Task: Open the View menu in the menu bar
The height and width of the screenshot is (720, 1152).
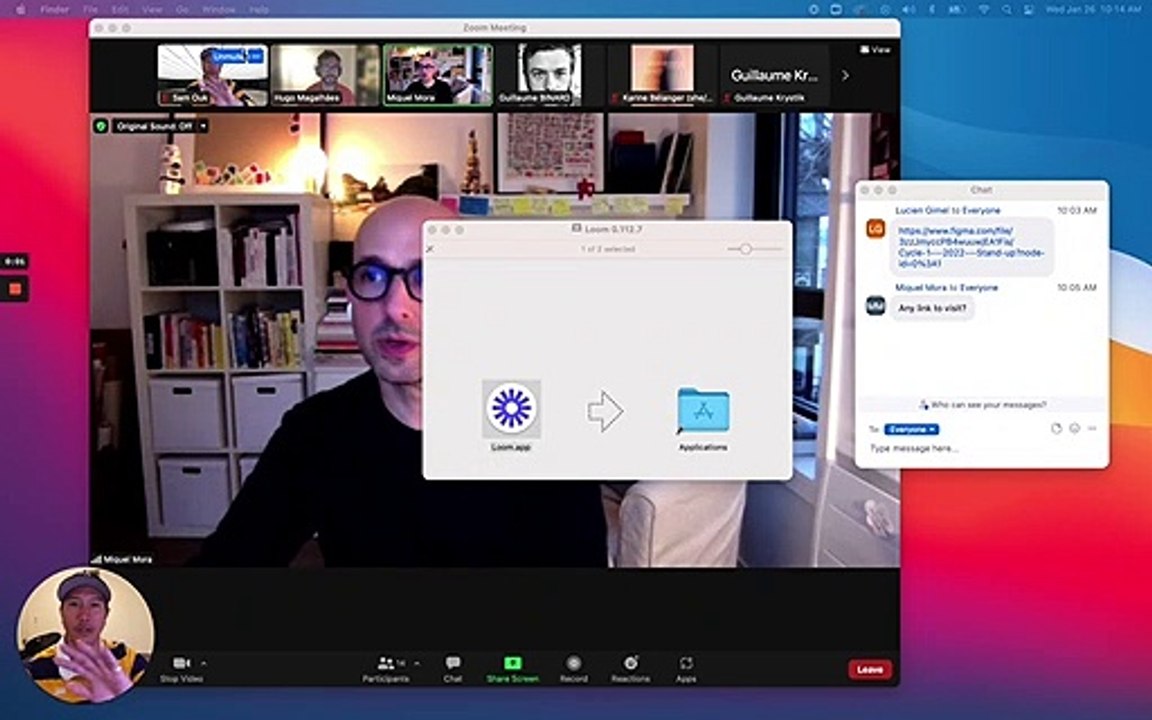Action: coord(152,10)
